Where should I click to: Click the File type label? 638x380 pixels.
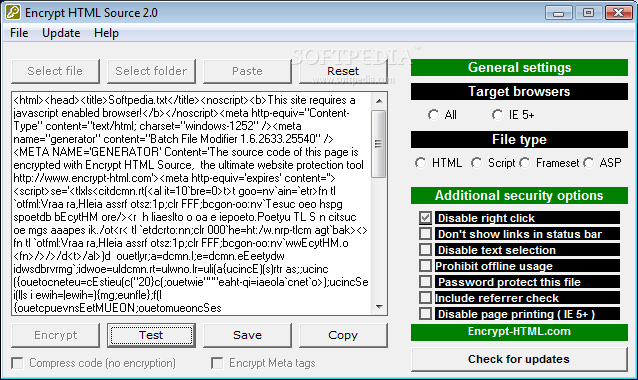coord(519,140)
